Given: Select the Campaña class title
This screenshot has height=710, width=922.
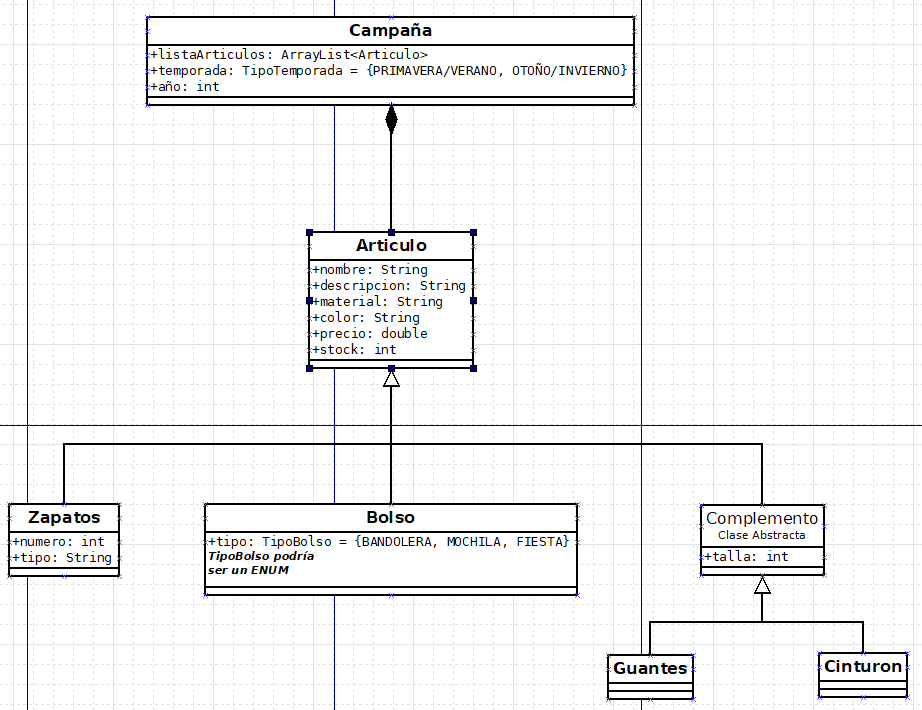Looking at the screenshot, I should [x=390, y=31].
